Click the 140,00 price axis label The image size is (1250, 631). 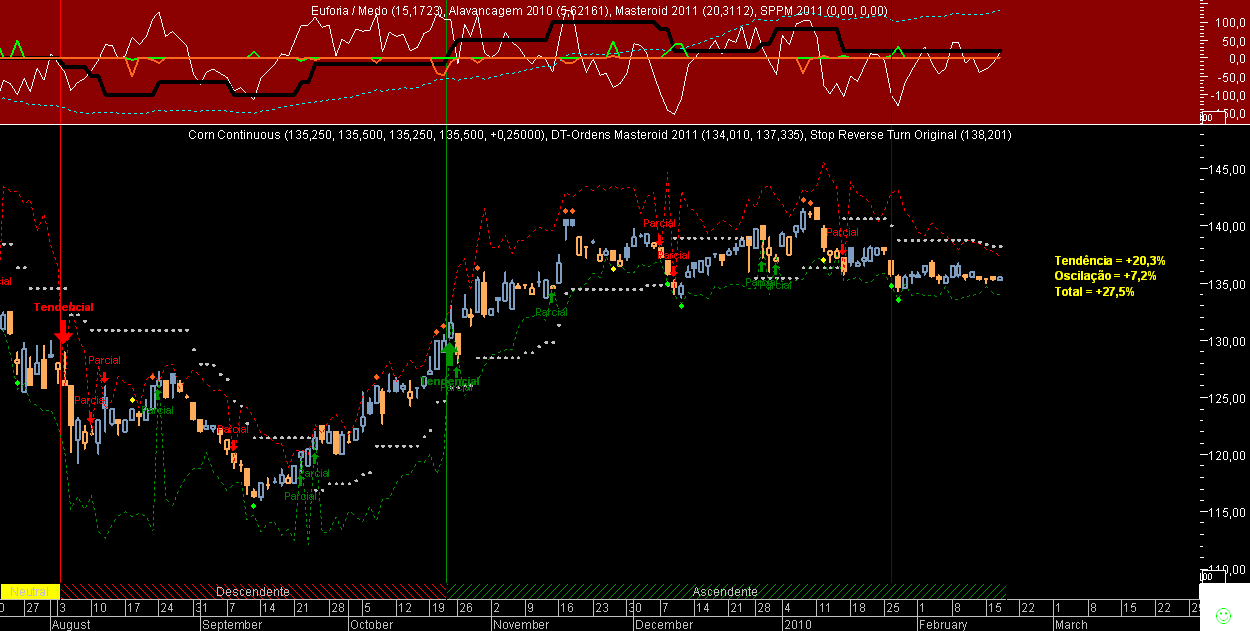tap(1229, 226)
